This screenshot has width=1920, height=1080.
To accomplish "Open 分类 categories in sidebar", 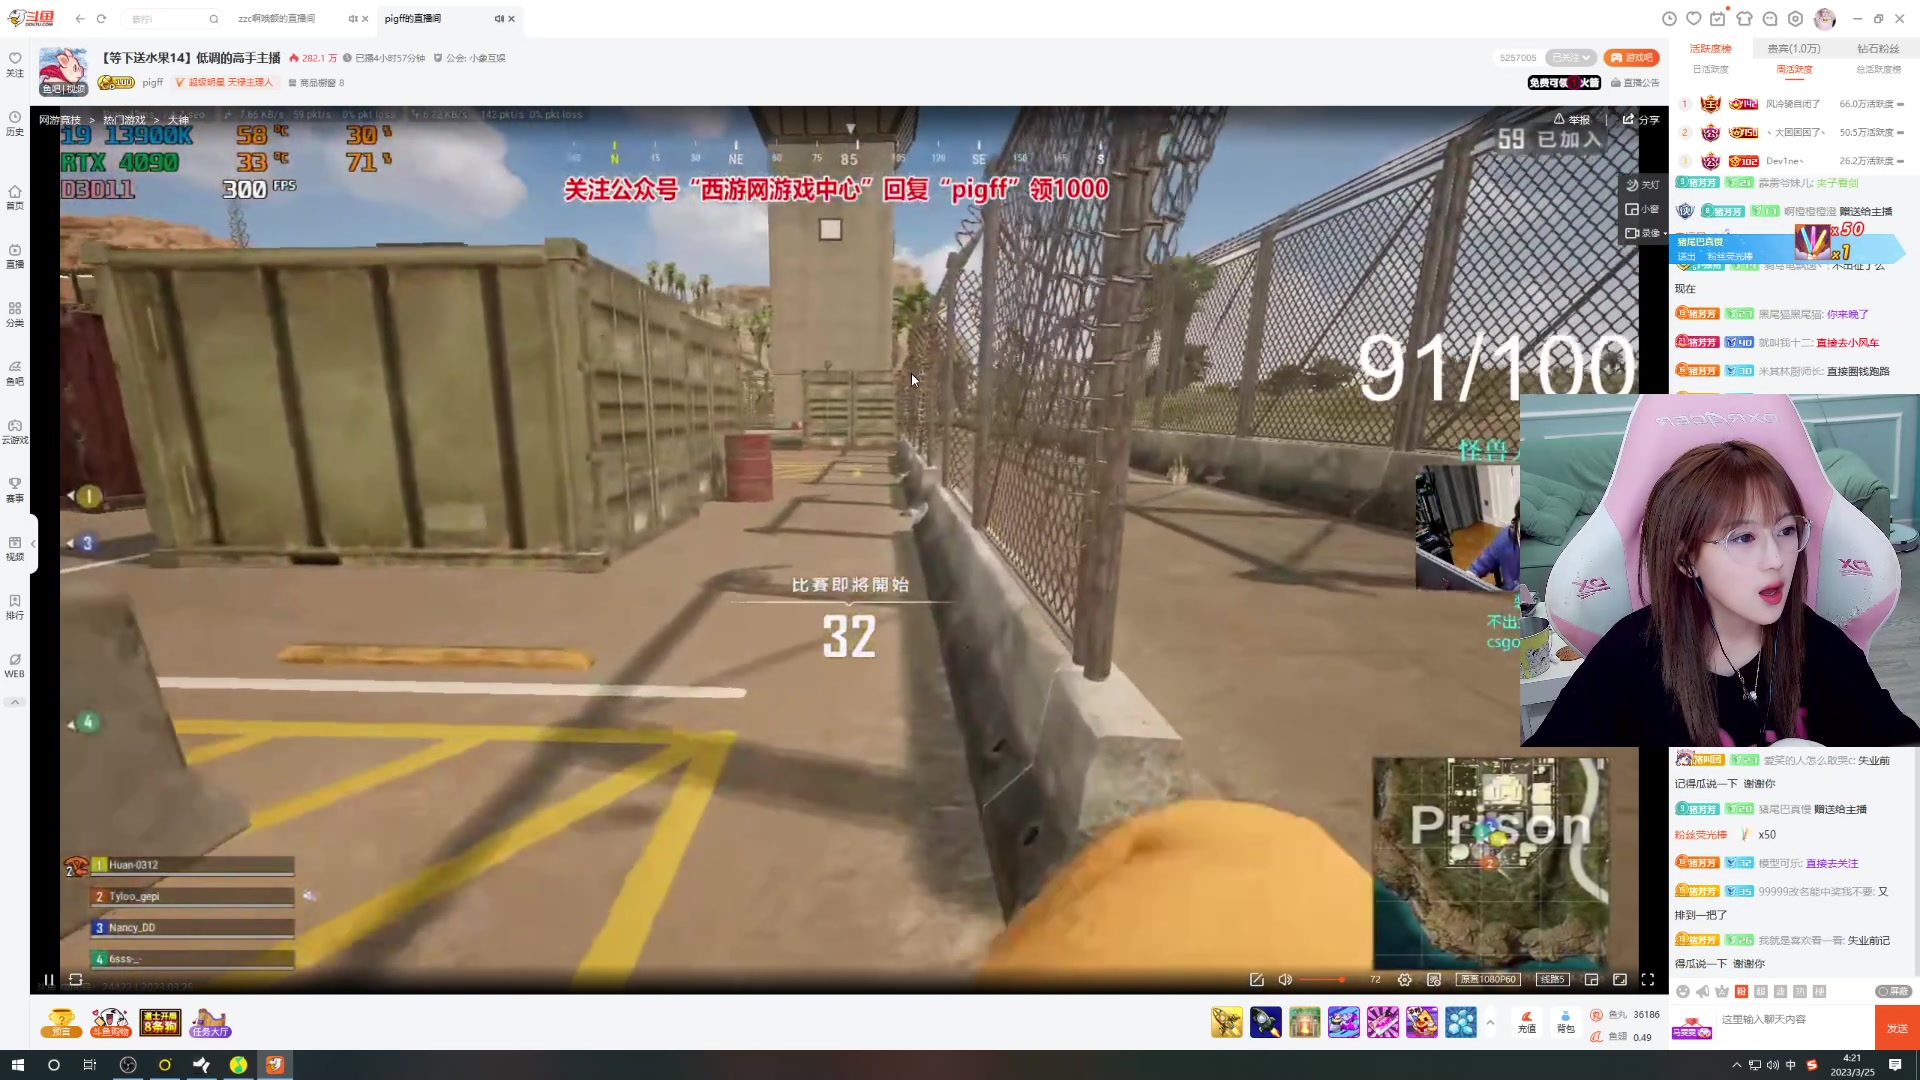I will pos(15,314).
